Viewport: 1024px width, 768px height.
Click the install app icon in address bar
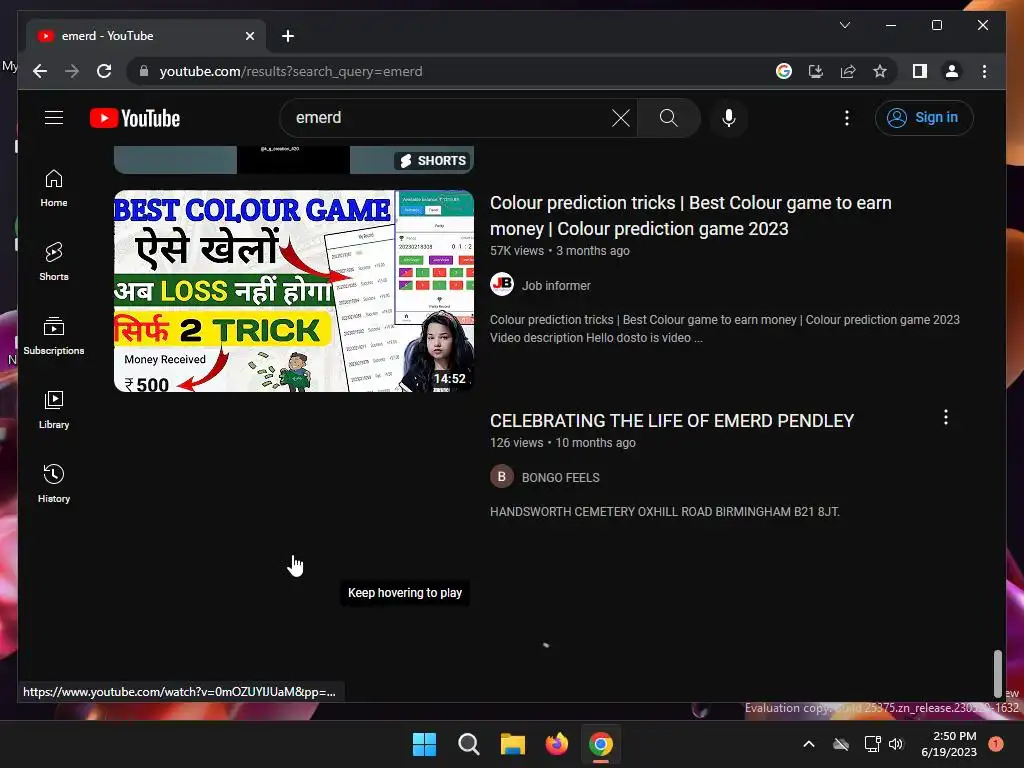pos(816,71)
